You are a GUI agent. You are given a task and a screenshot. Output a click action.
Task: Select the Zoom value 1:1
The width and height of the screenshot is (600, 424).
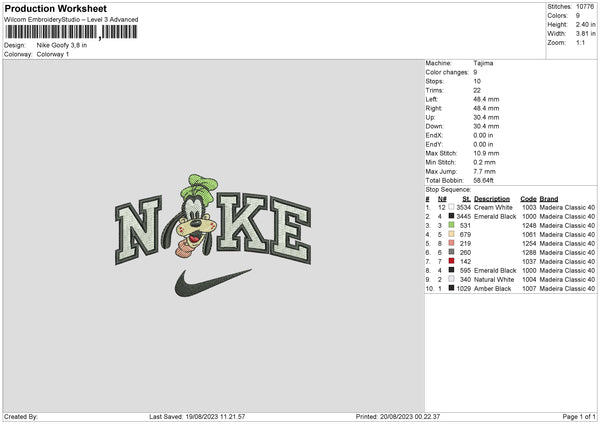tap(580, 42)
